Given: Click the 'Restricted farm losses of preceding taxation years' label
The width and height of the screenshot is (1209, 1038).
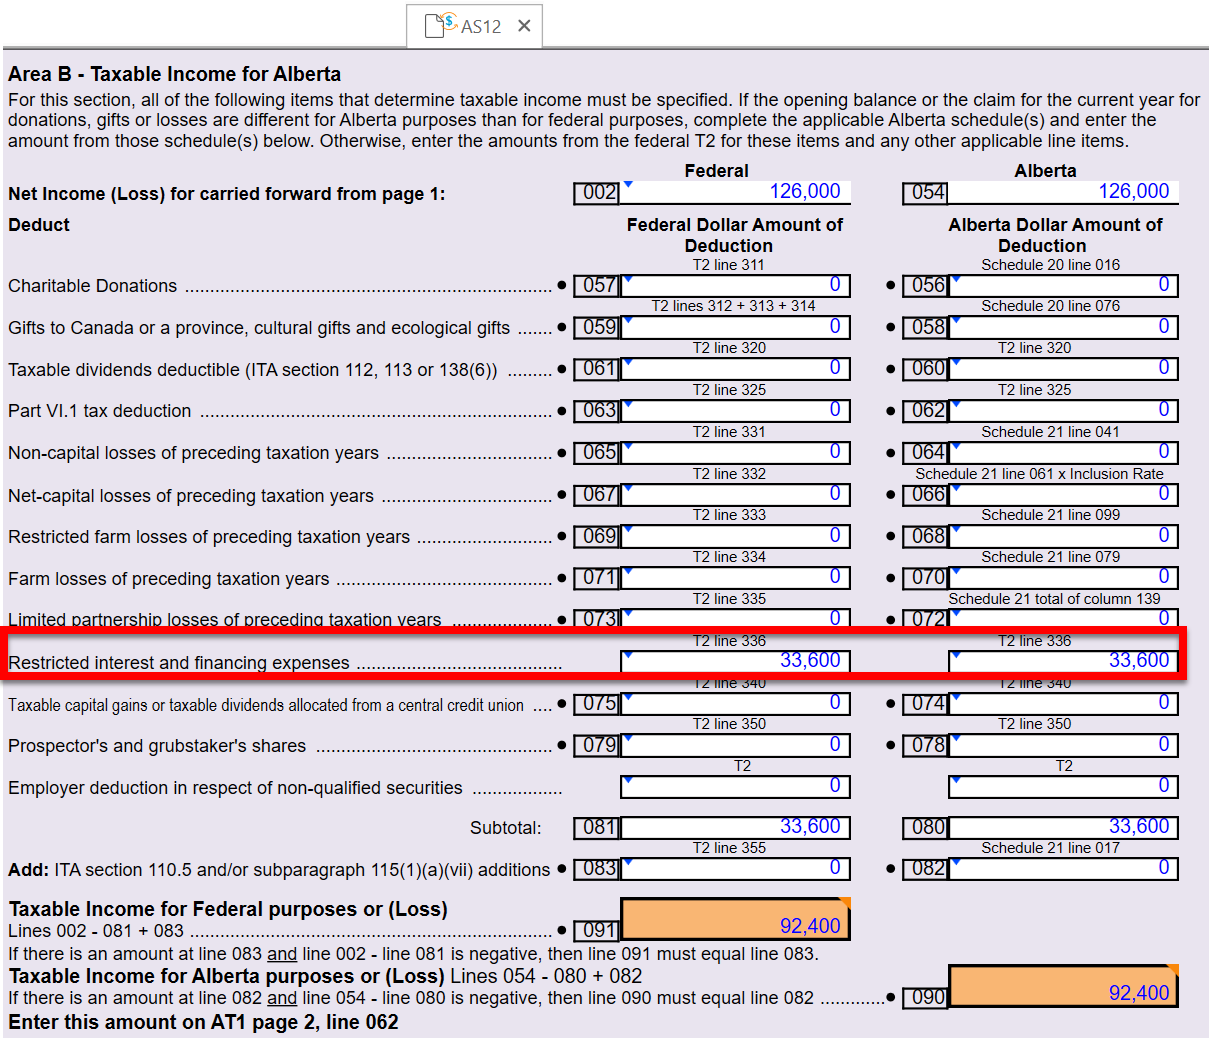Looking at the screenshot, I should 209,537.
